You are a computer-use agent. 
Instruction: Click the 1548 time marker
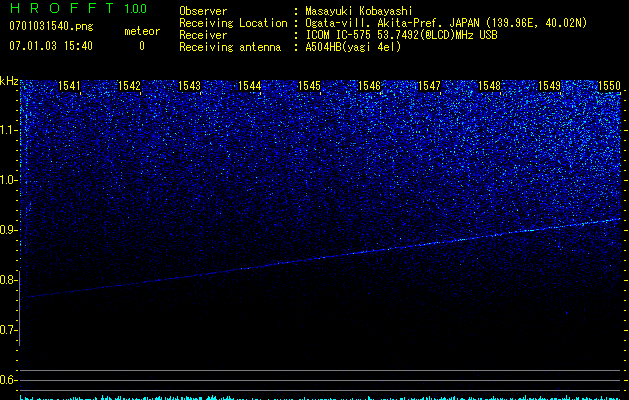[489, 86]
